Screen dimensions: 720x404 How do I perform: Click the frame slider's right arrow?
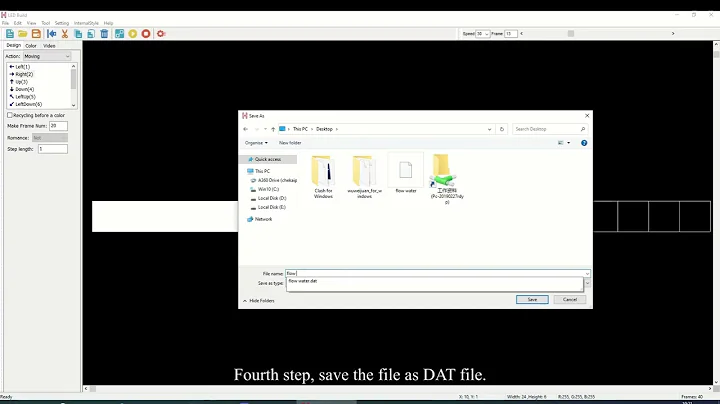click(673, 34)
